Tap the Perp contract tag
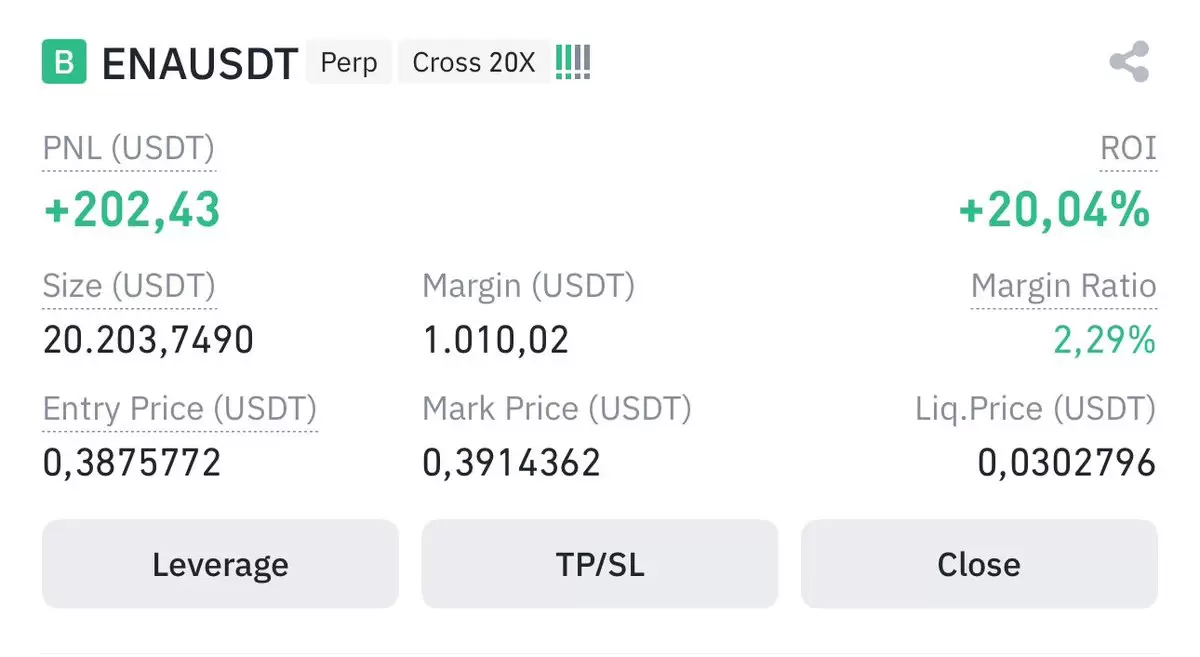 pyautogui.click(x=349, y=62)
